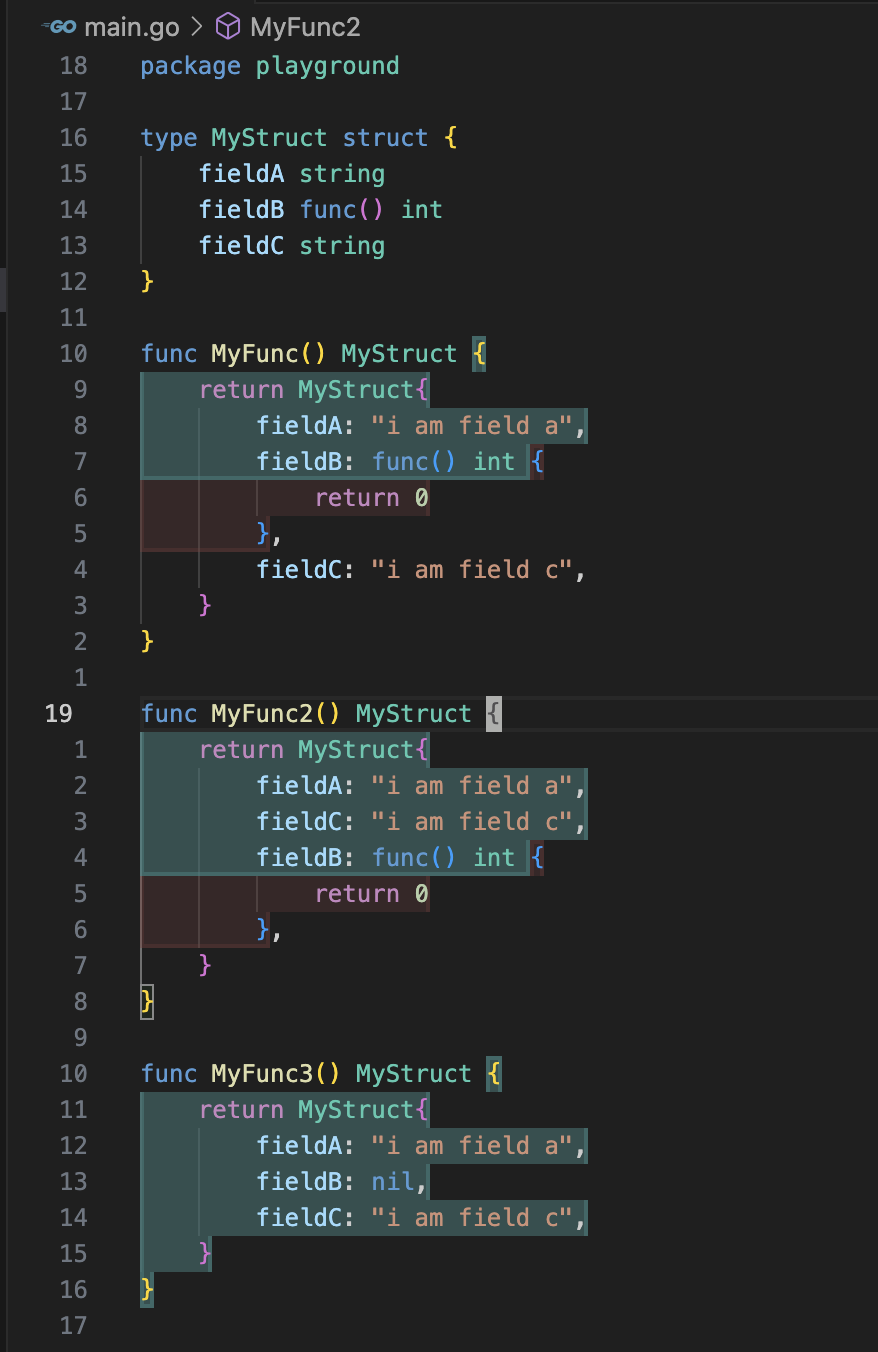Click the Go file icon in breadcrumb
878x1352 pixels.
click(62, 27)
